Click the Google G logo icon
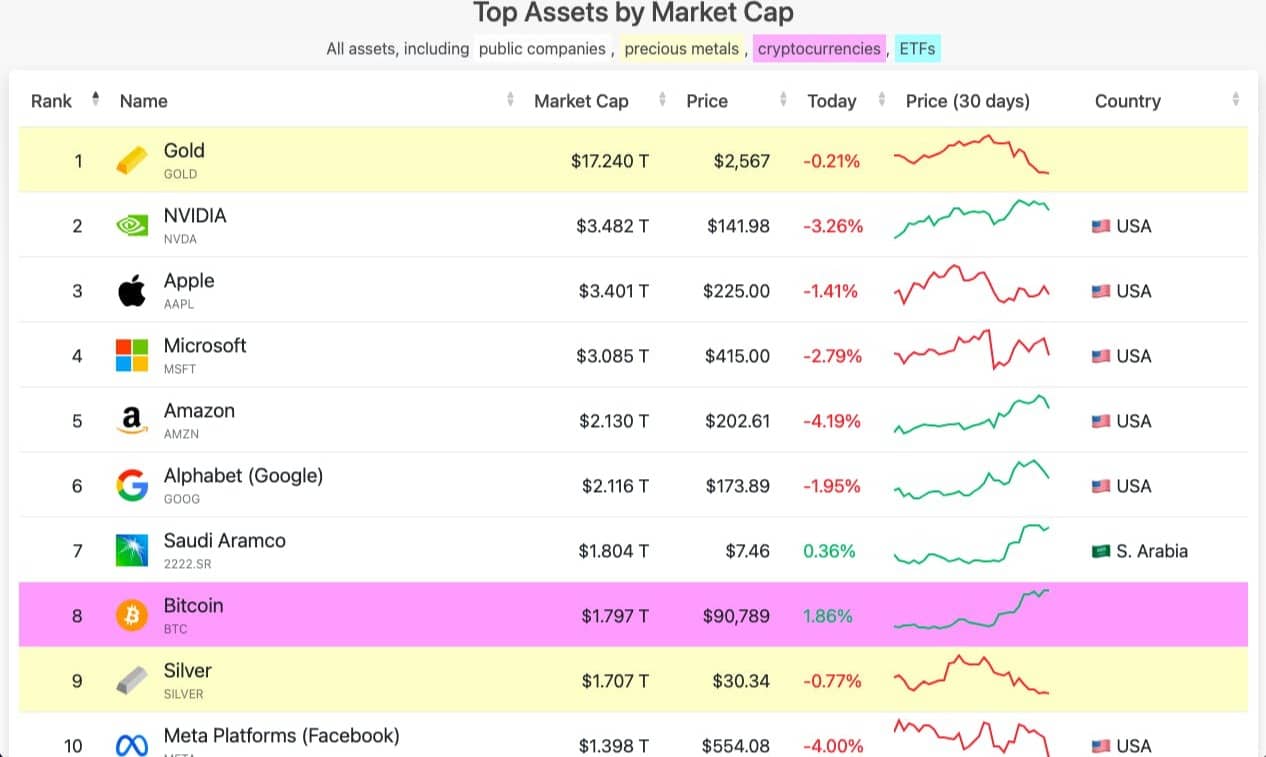 coord(131,486)
